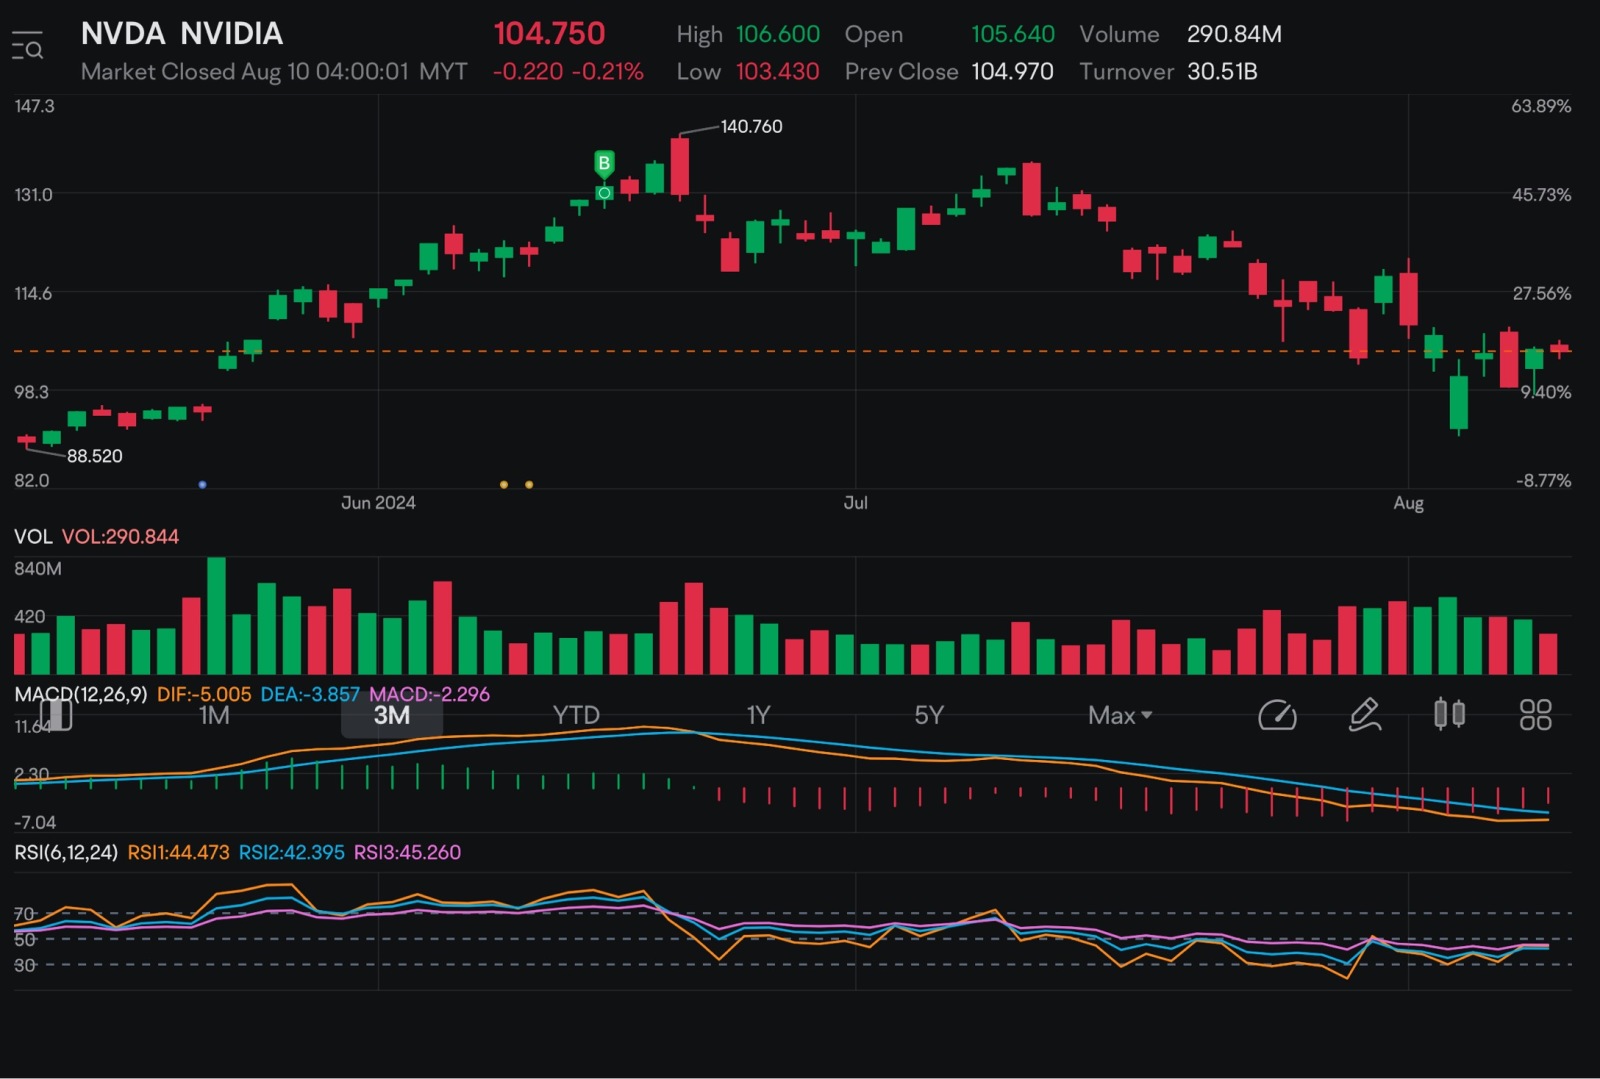Switch to the 1M timeframe
Image resolution: width=1600 pixels, height=1079 pixels.
tap(214, 715)
